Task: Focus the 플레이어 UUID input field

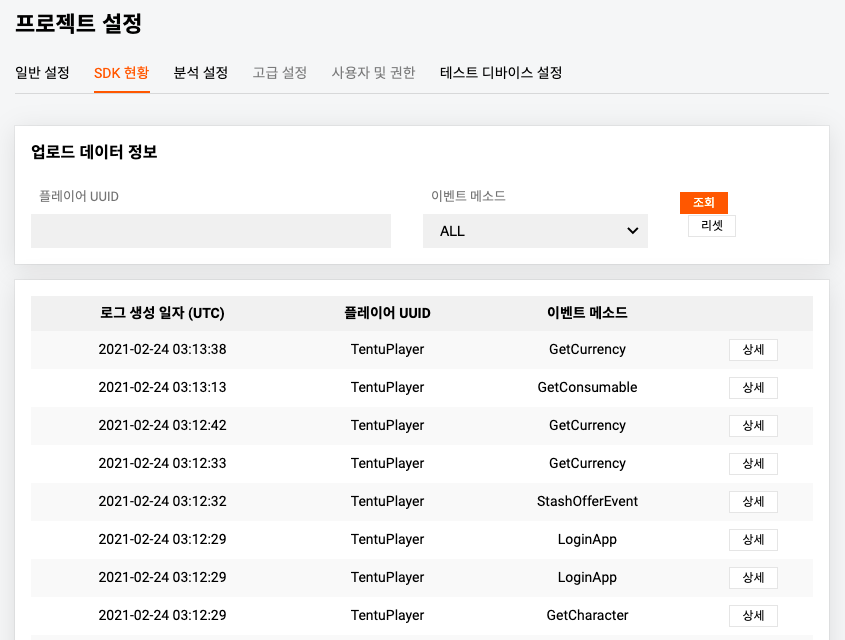Action: click(211, 231)
